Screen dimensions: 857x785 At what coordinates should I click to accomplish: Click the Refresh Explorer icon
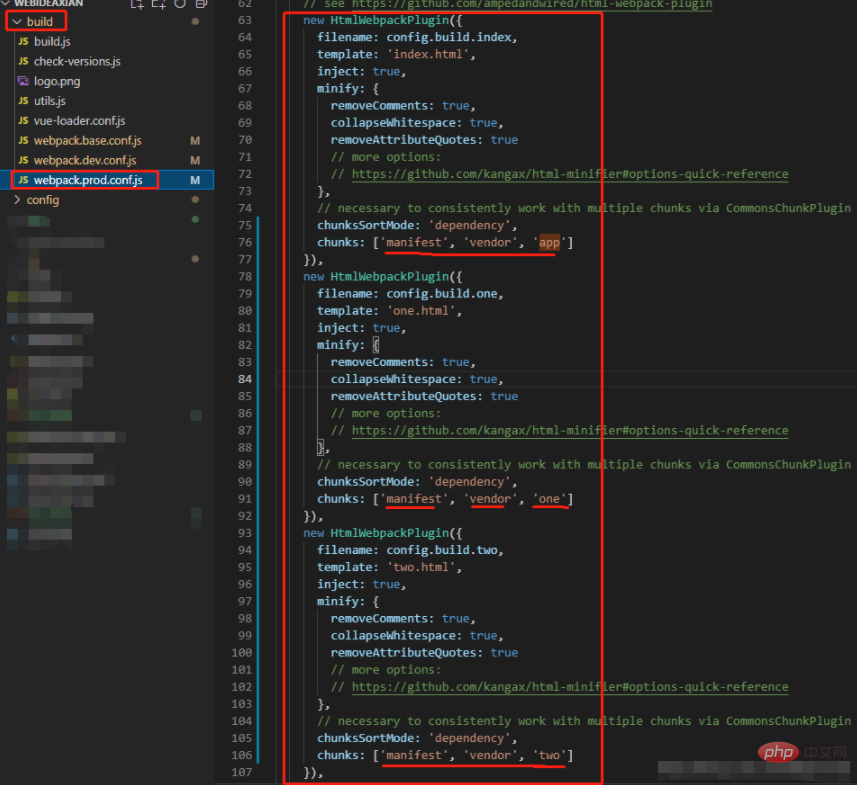(x=180, y=4)
